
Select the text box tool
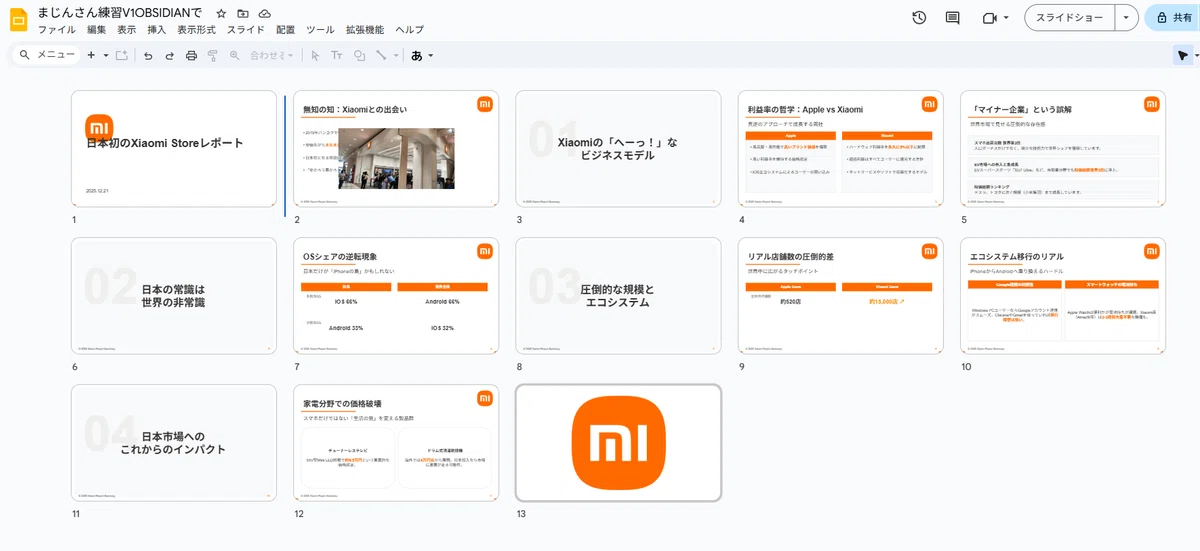click(x=337, y=55)
